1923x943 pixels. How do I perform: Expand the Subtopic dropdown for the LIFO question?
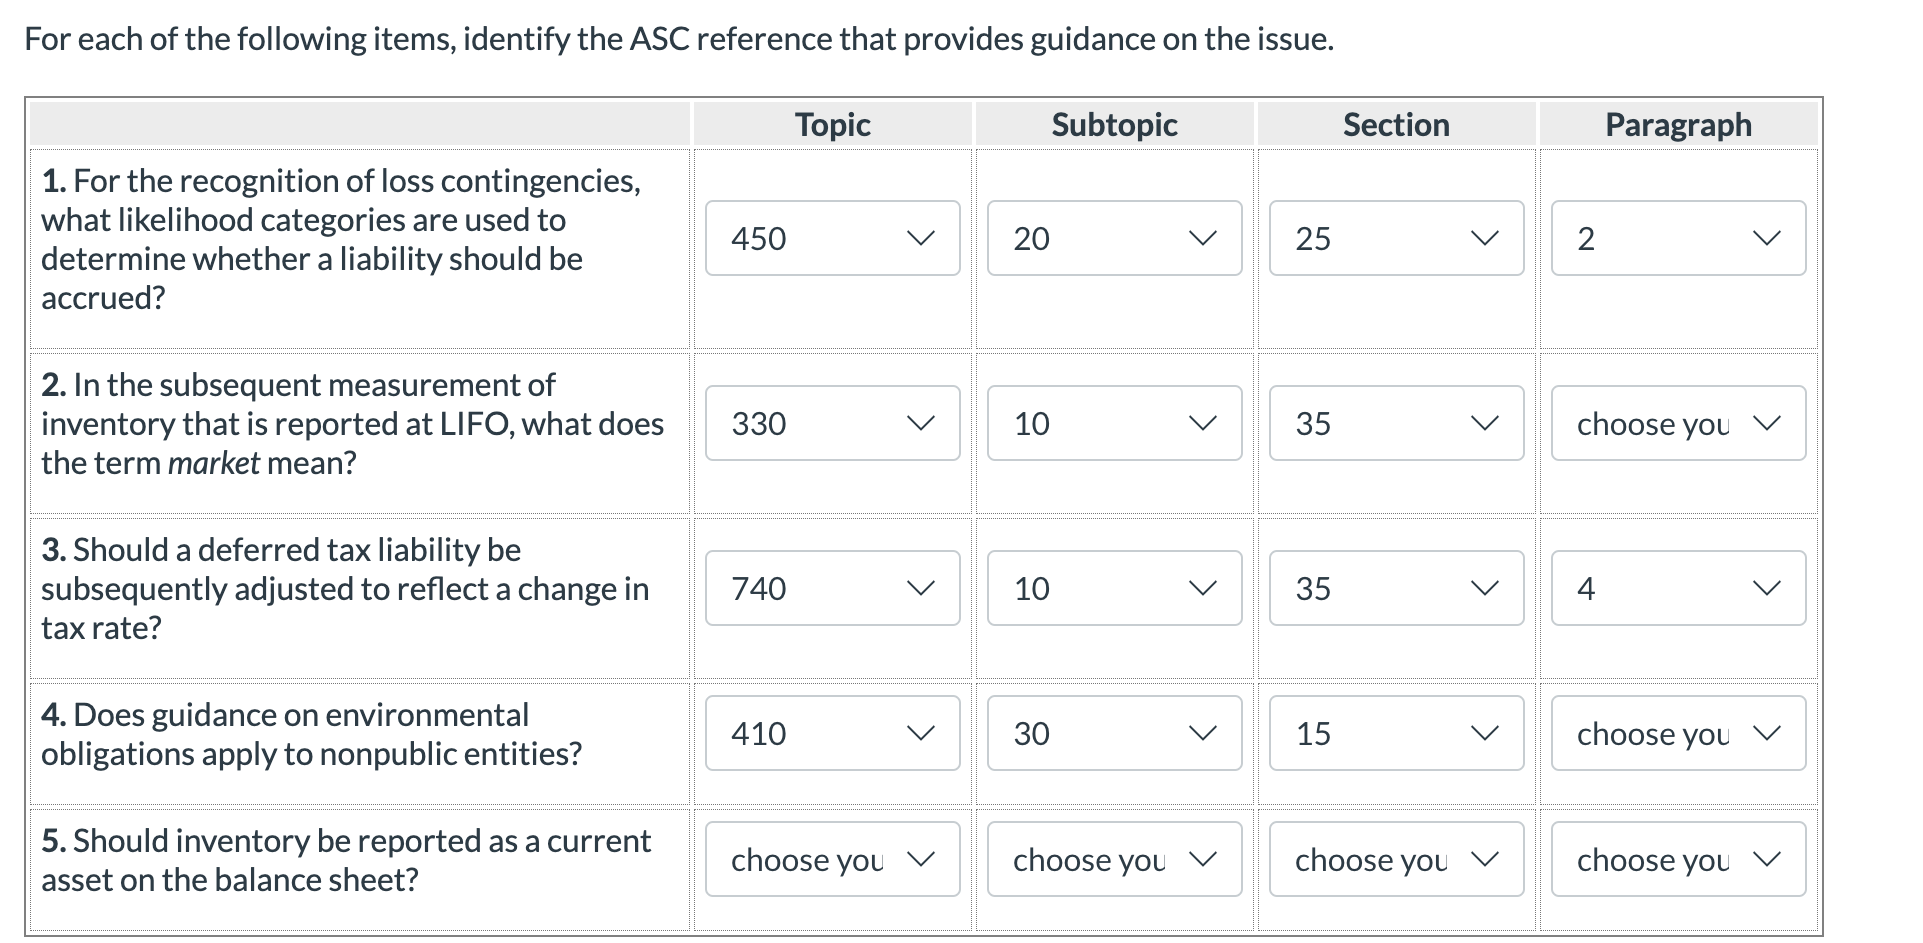pos(1113,423)
